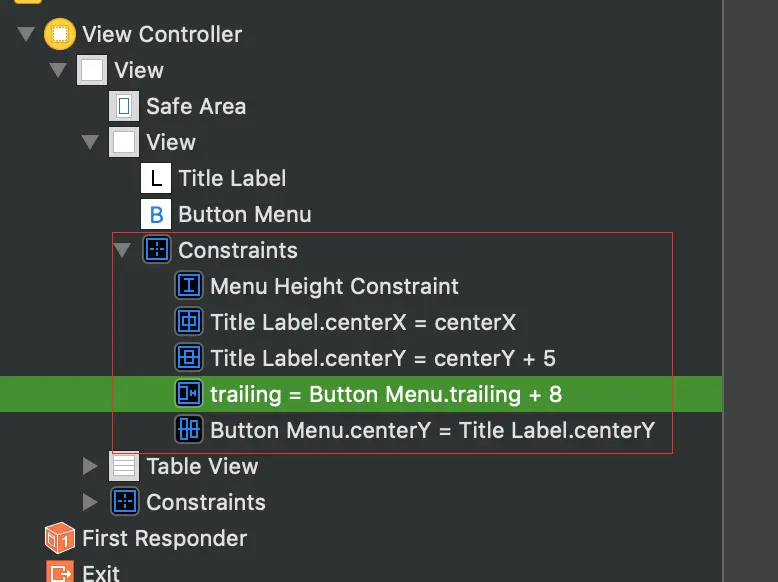Click the Title Label 'L' icon
The width and height of the screenshot is (778, 582).
point(156,178)
